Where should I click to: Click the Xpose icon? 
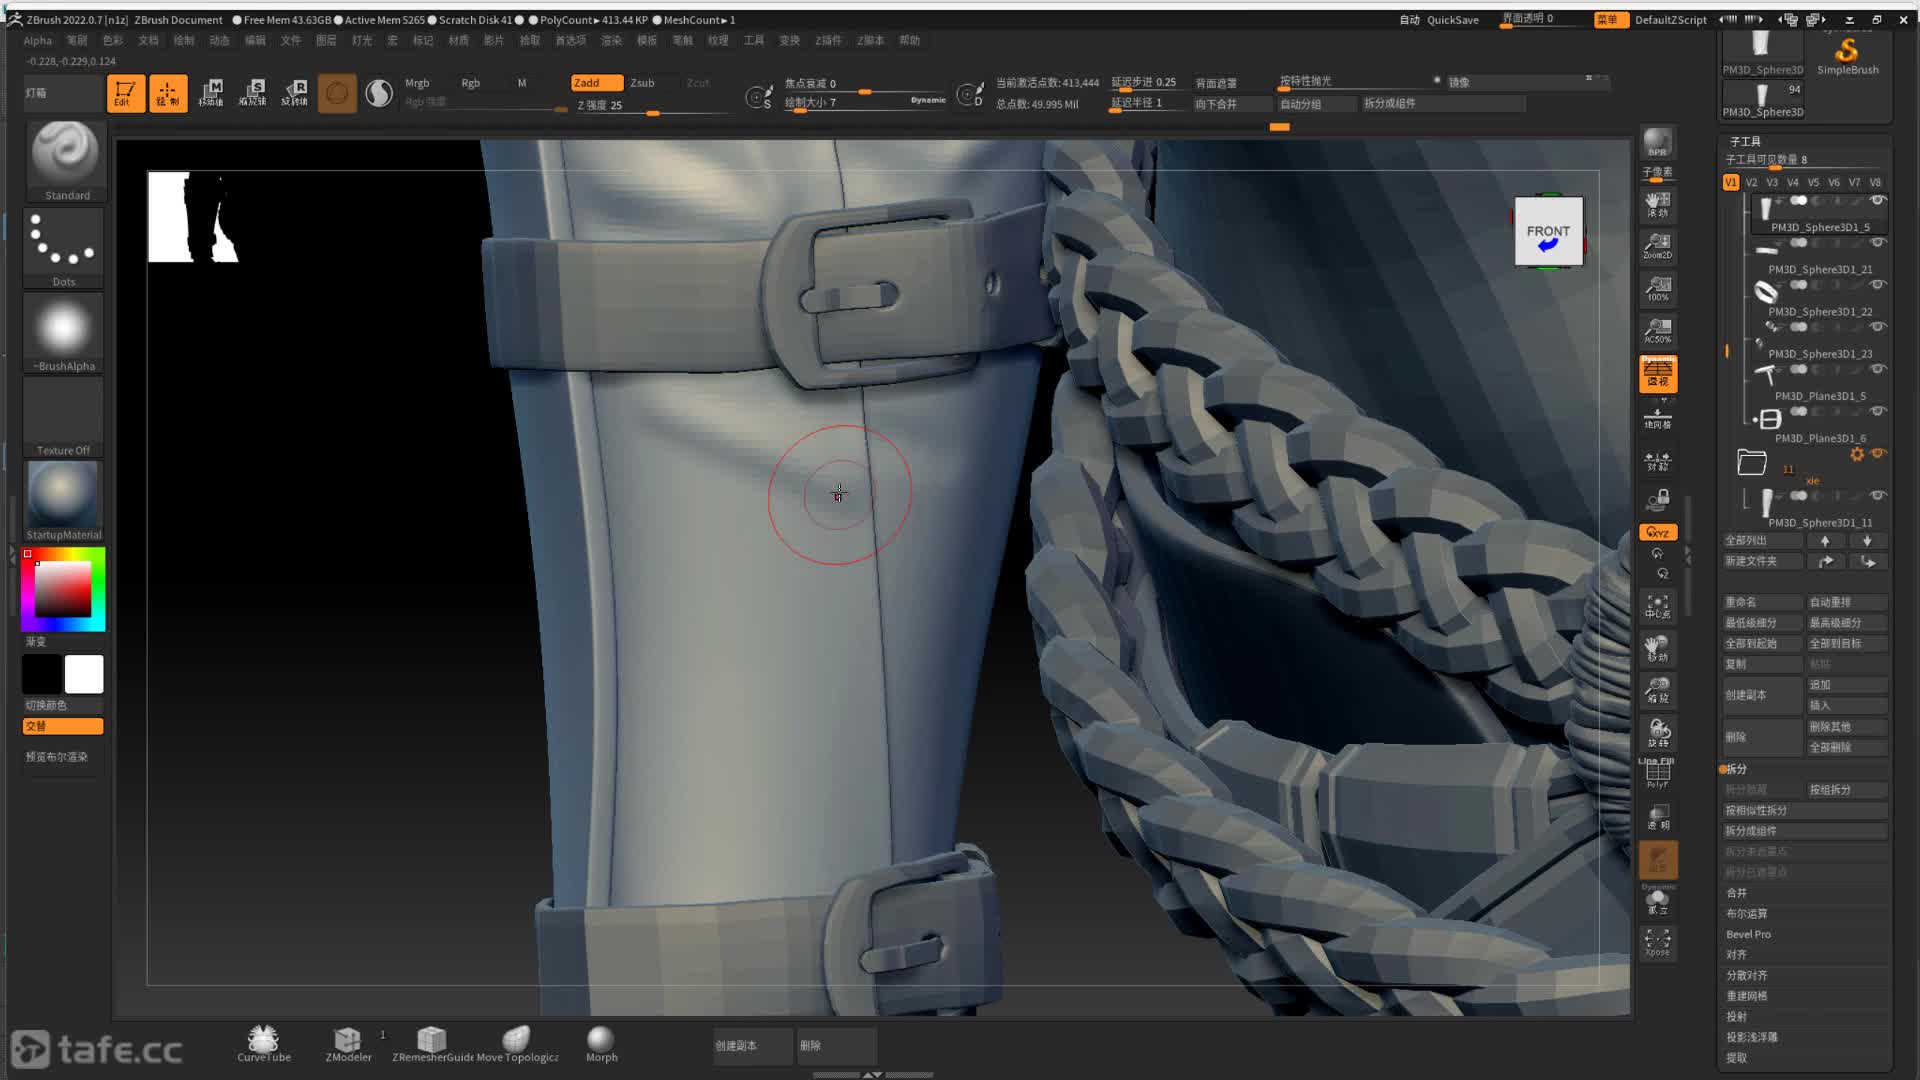(x=1658, y=942)
